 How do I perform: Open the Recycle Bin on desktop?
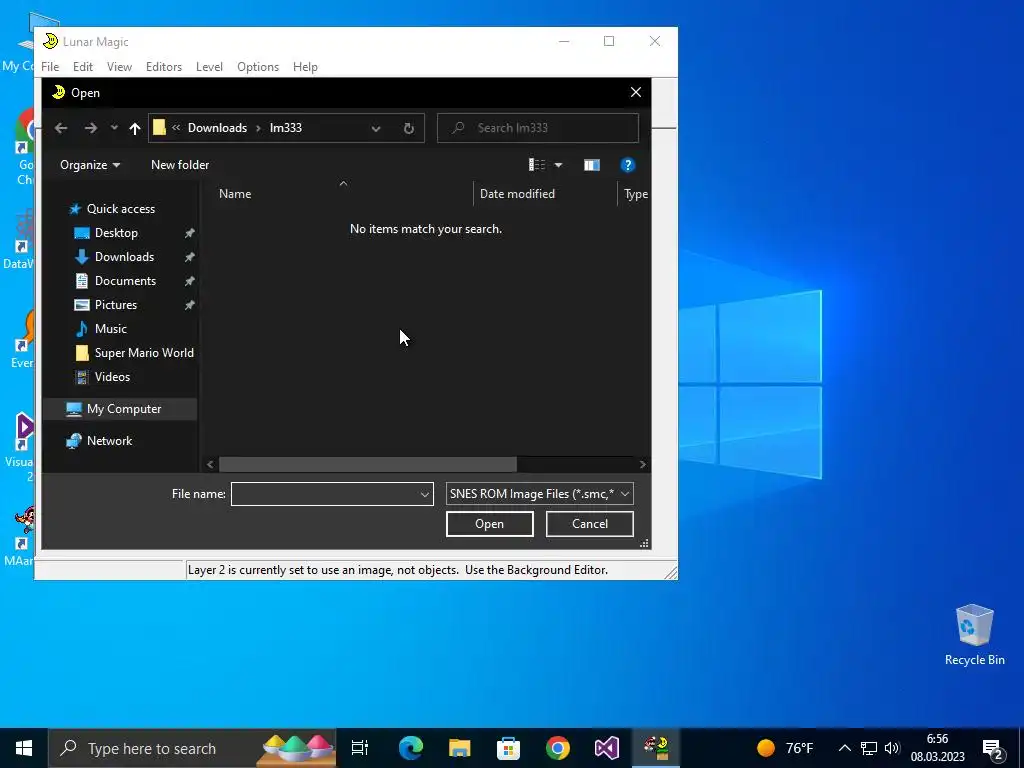click(974, 634)
